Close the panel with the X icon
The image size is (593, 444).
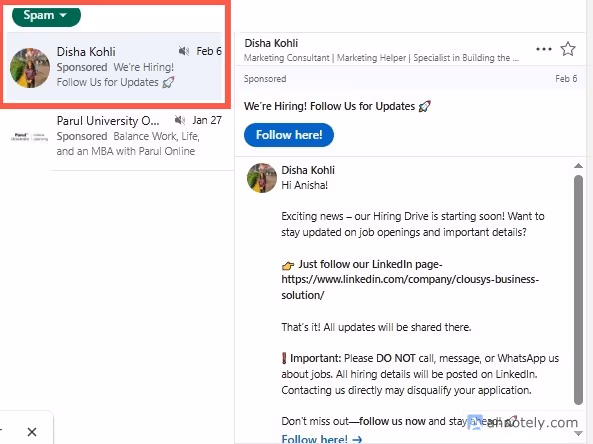(32, 432)
